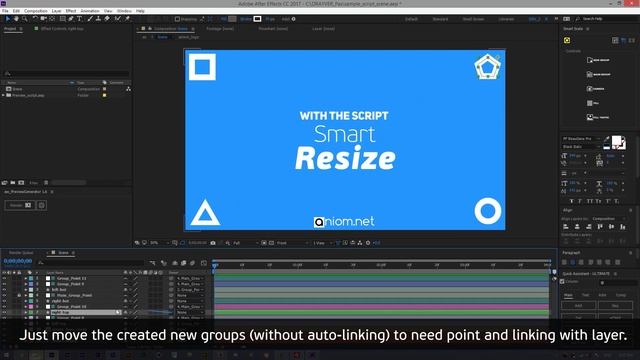Select the Rectangle shape tool
640x360 pixels.
coord(62,19)
